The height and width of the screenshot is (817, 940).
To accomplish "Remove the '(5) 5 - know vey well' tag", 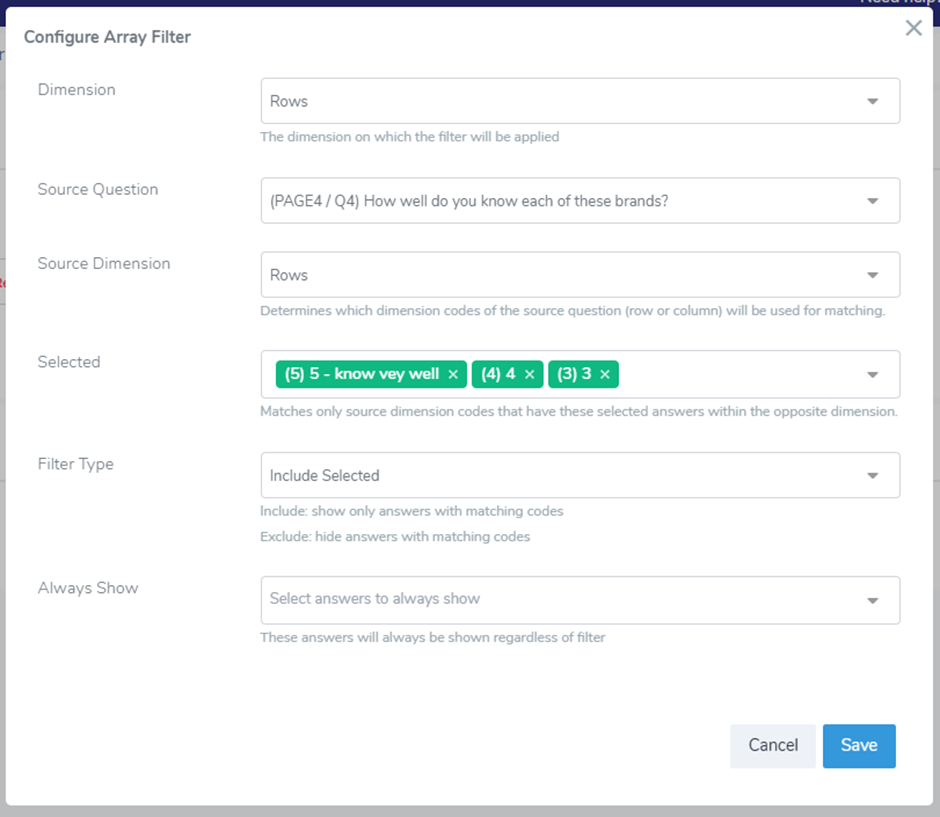I will point(453,374).
